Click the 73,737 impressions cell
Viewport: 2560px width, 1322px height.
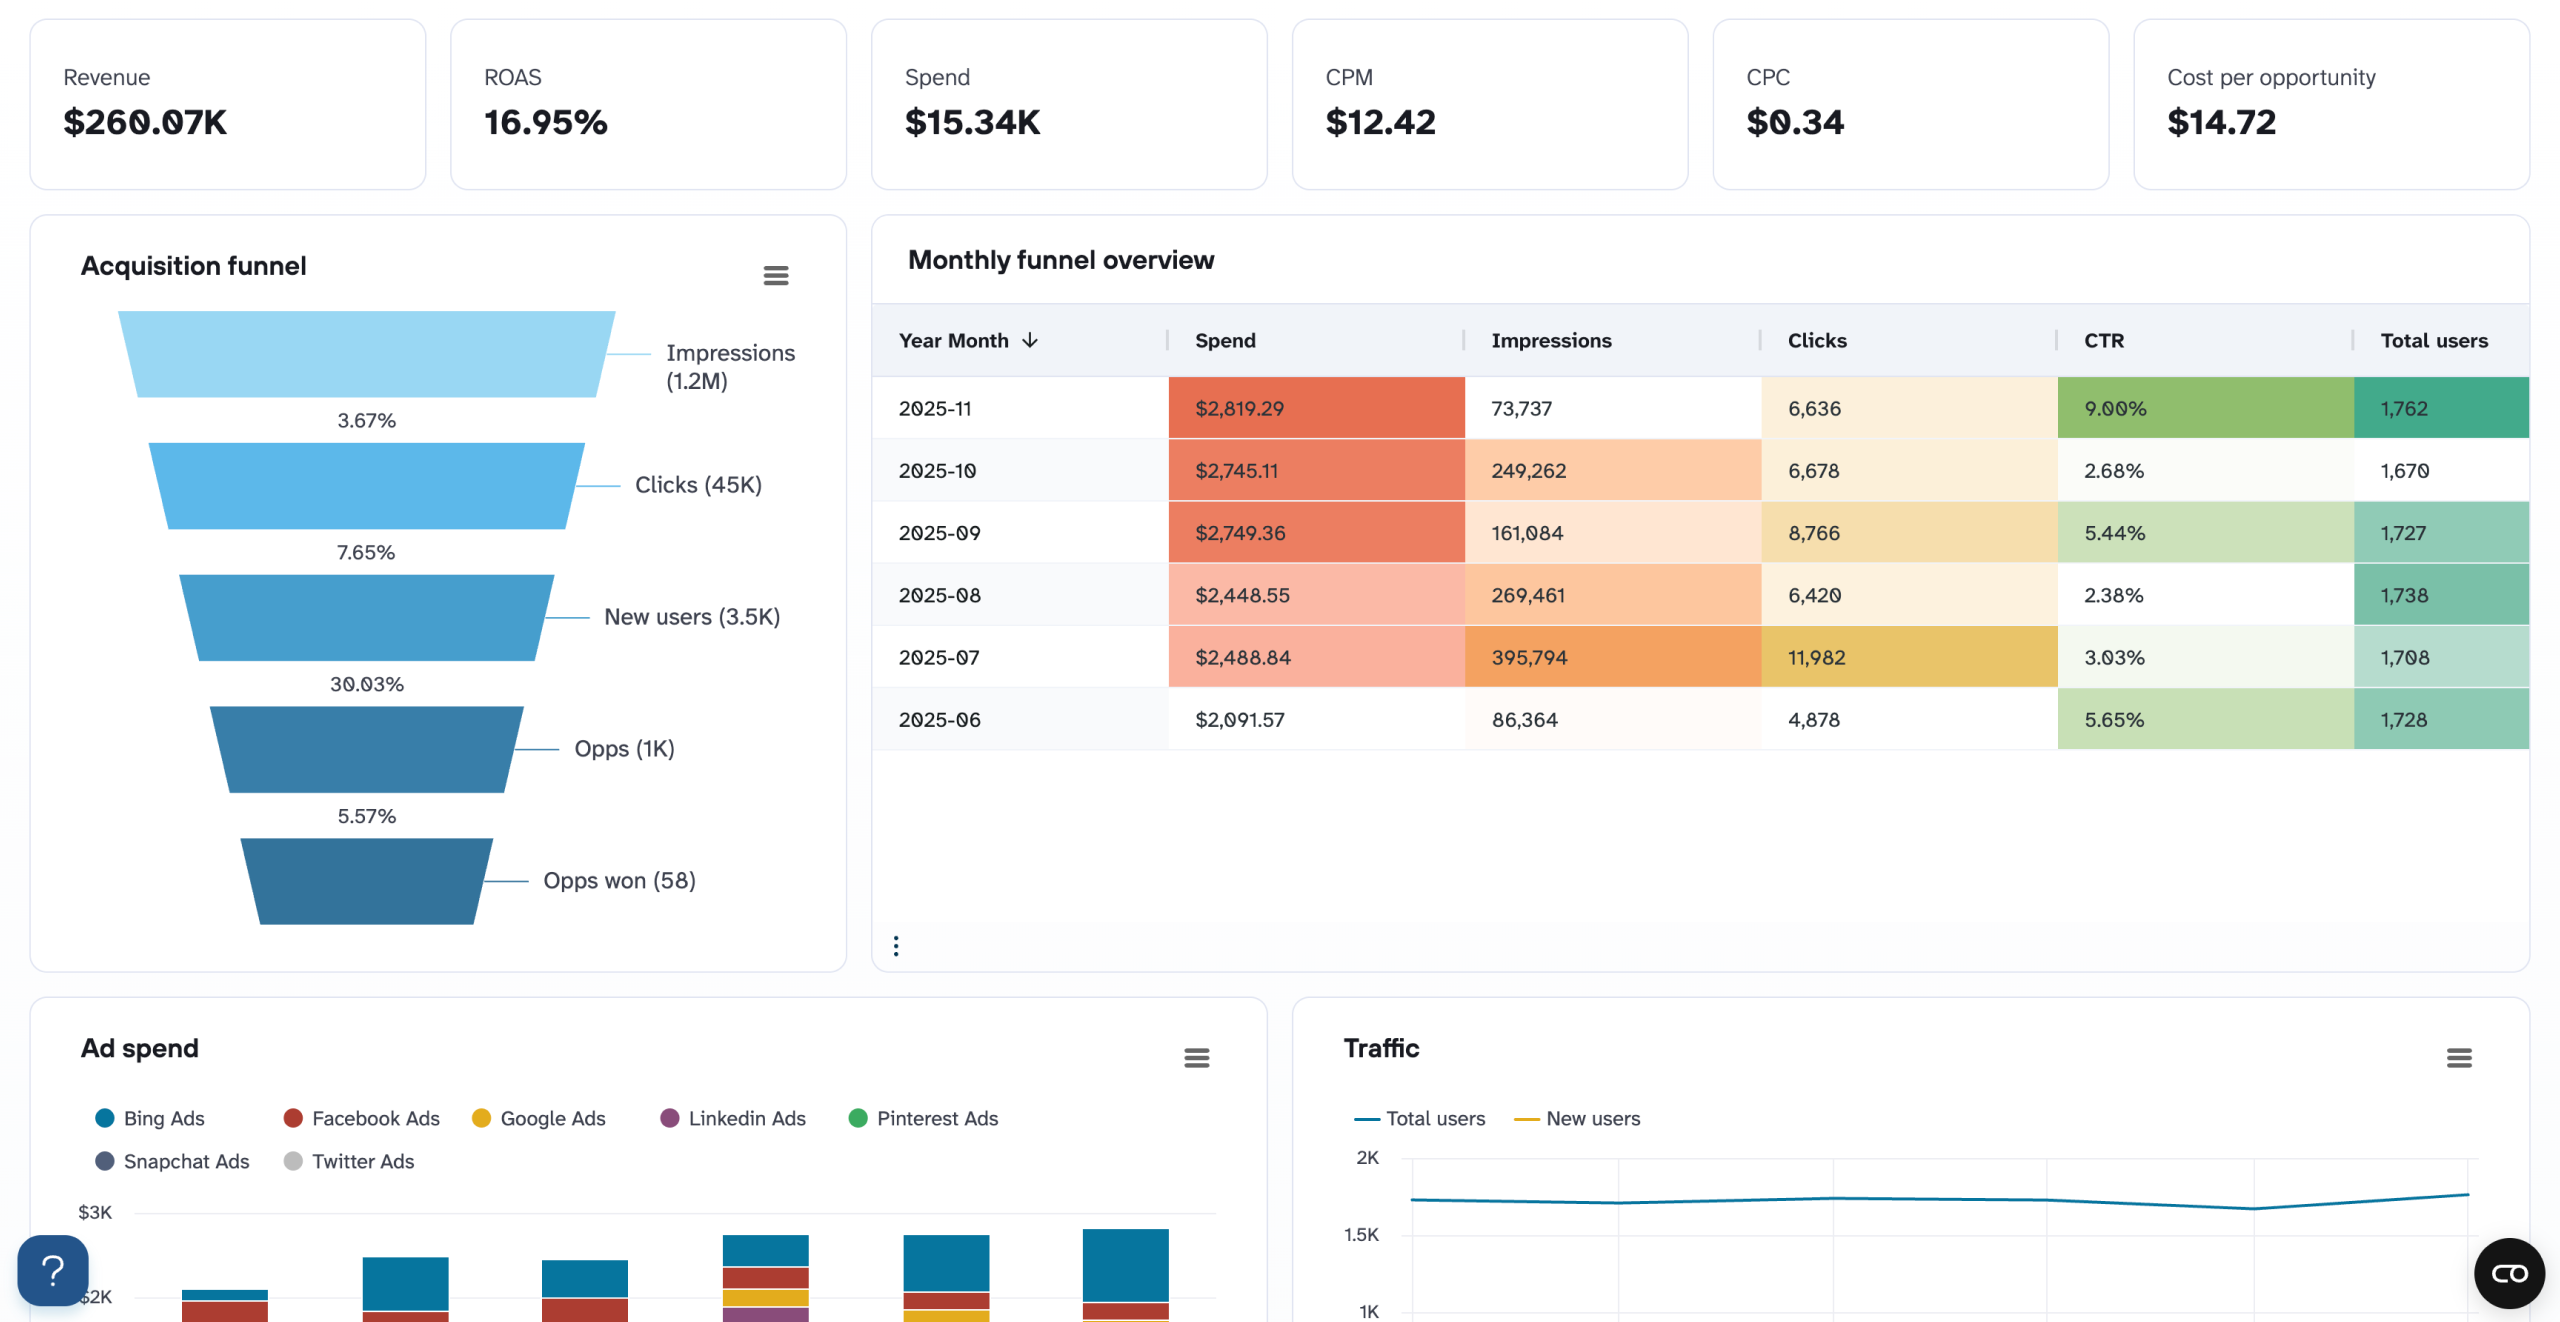(1613, 408)
